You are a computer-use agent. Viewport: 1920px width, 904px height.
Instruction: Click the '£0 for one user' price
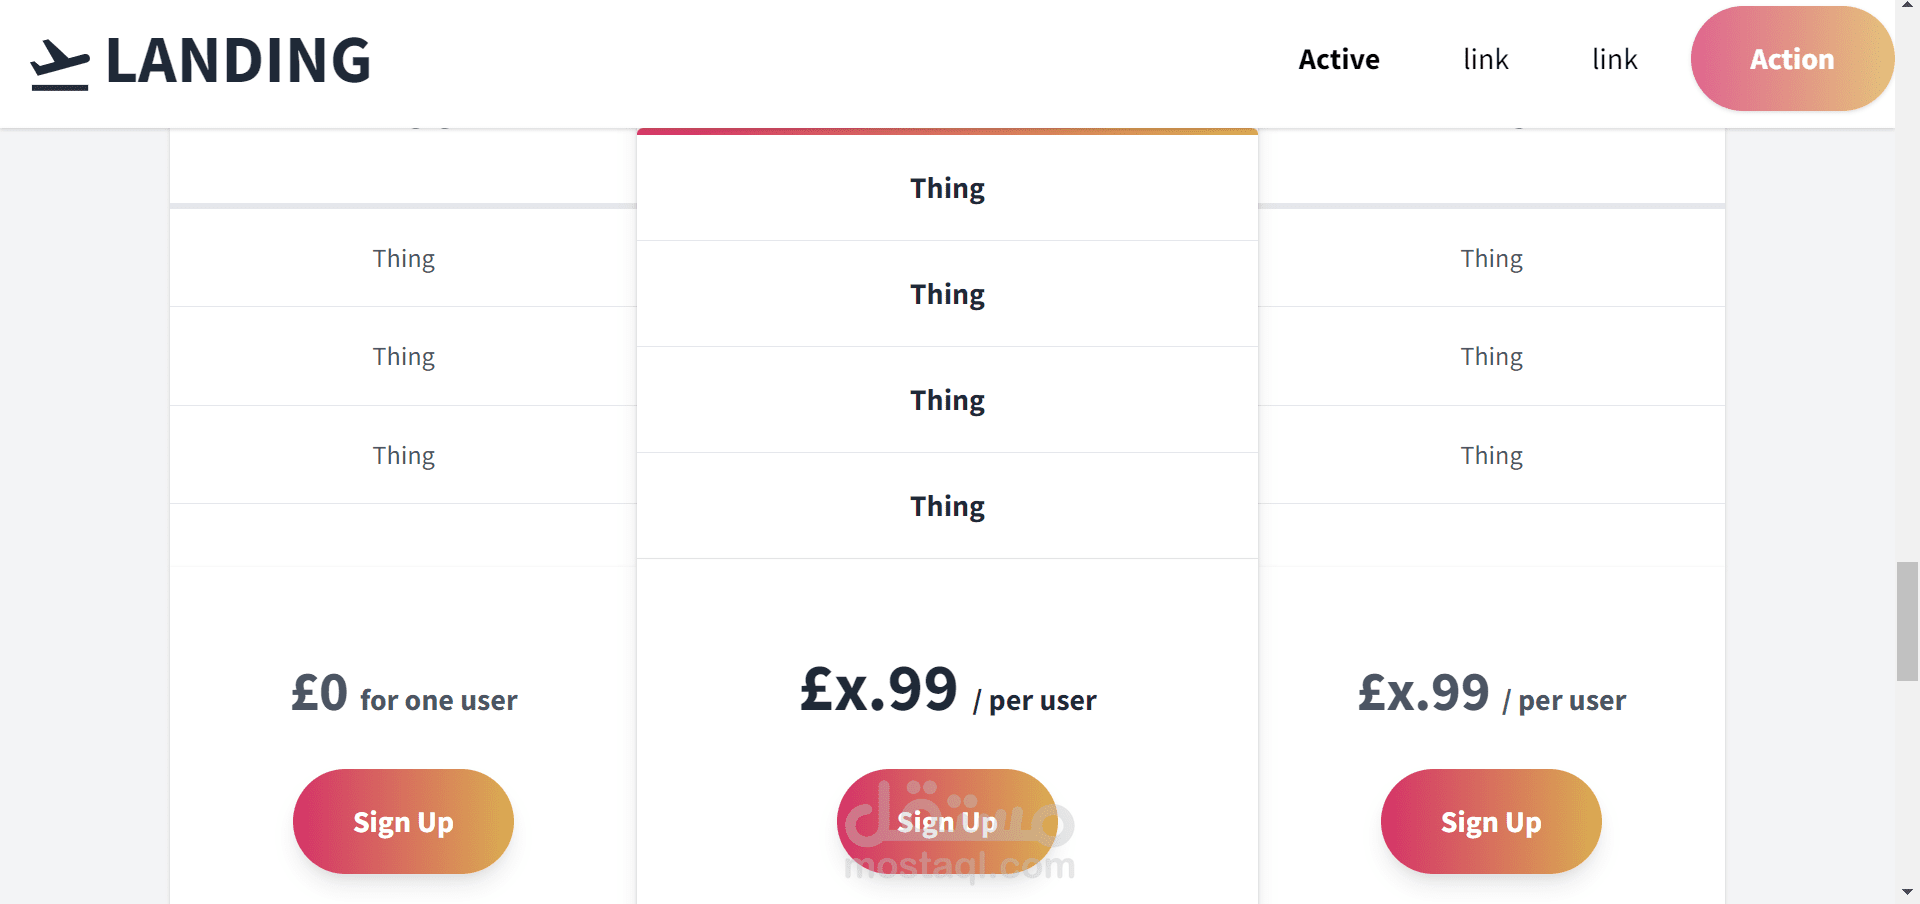tap(404, 694)
